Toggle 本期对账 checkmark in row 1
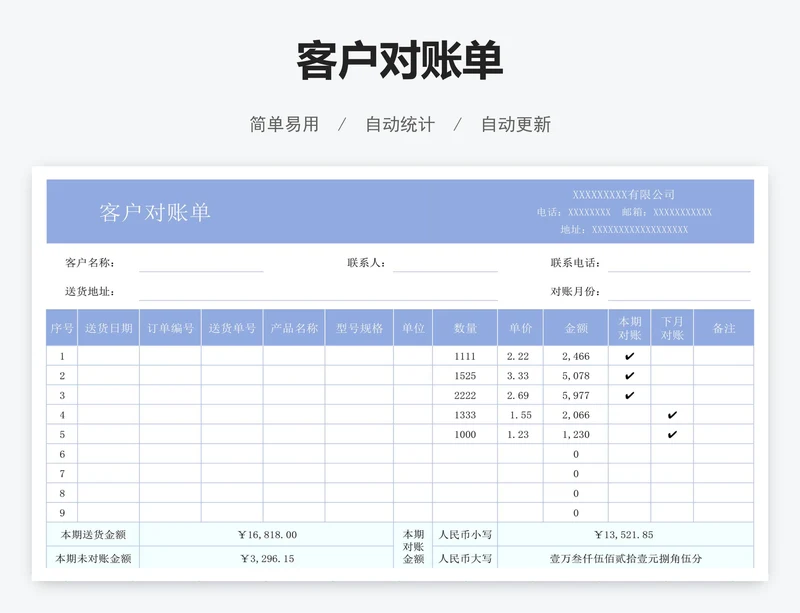 click(630, 356)
